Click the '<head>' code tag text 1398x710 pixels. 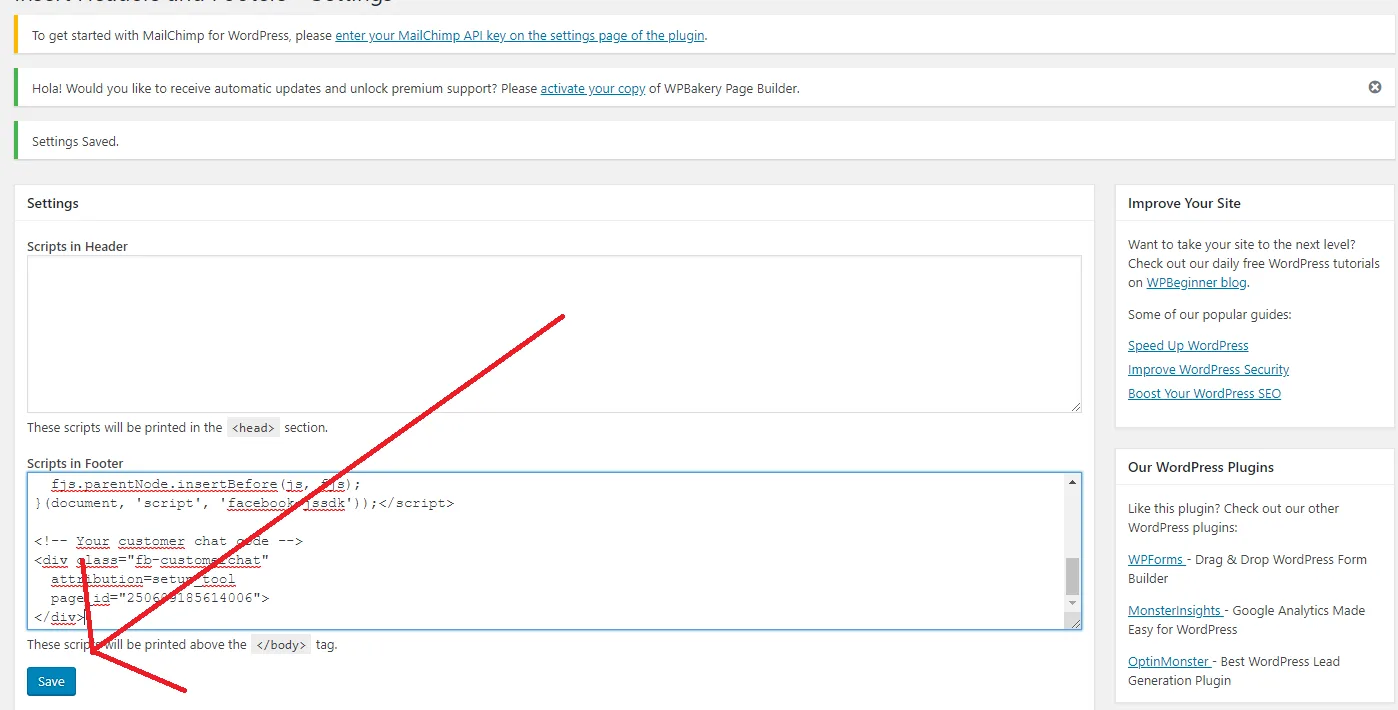coord(253,427)
